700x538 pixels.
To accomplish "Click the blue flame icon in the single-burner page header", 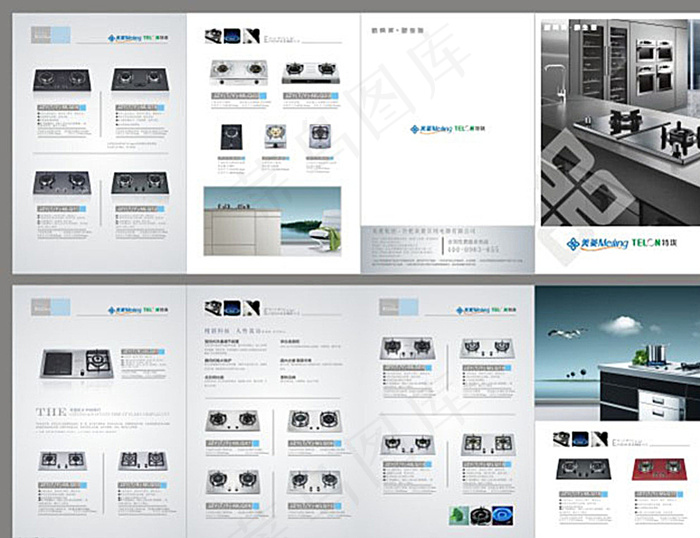I will (x=232, y=36).
